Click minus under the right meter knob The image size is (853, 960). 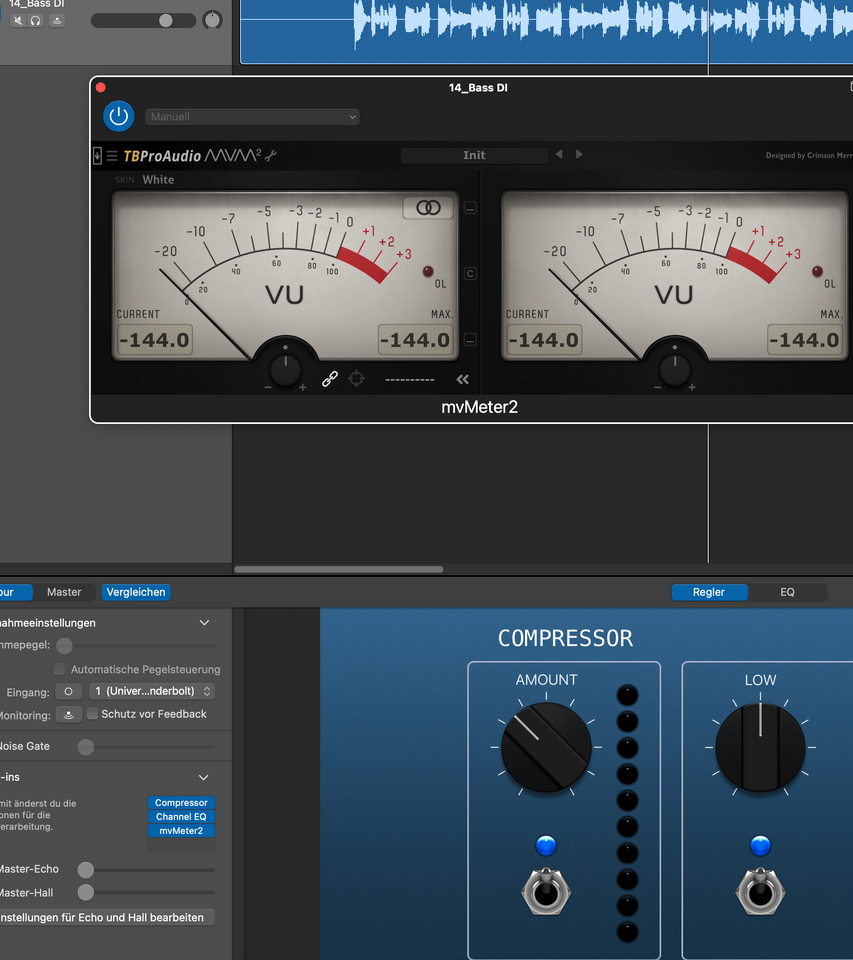click(x=657, y=388)
